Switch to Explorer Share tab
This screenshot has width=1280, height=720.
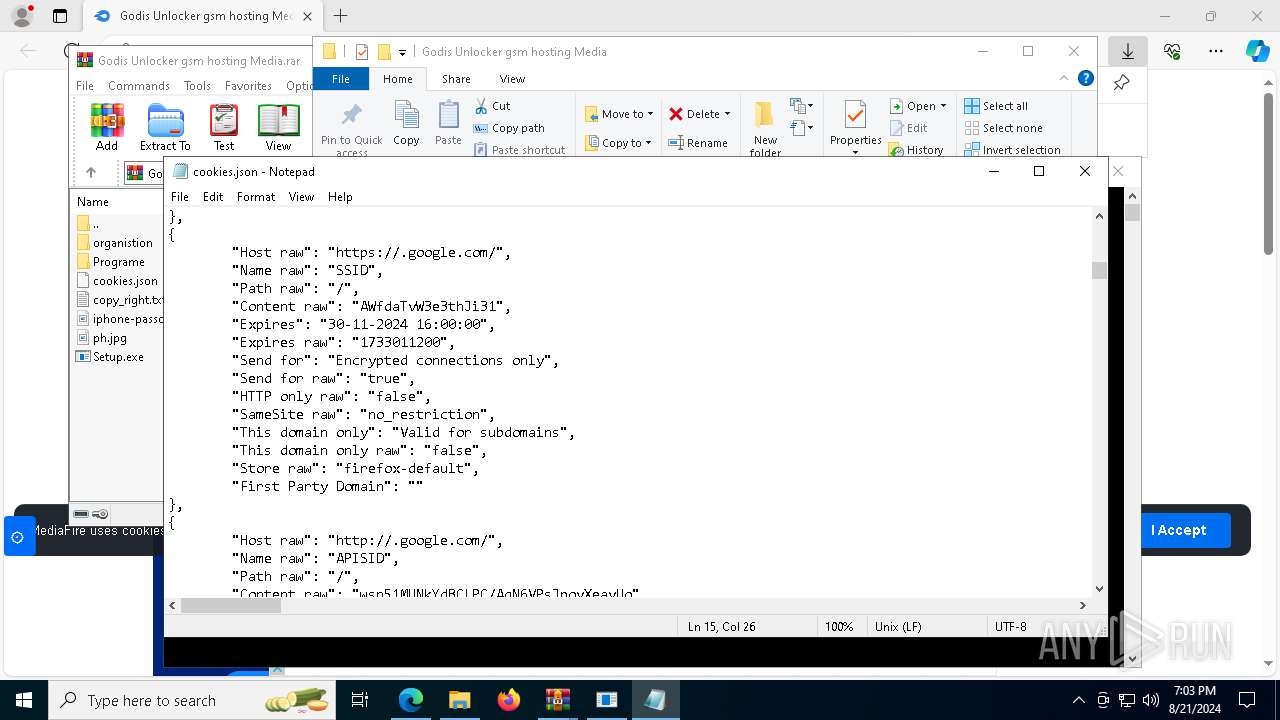[x=456, y=79]
